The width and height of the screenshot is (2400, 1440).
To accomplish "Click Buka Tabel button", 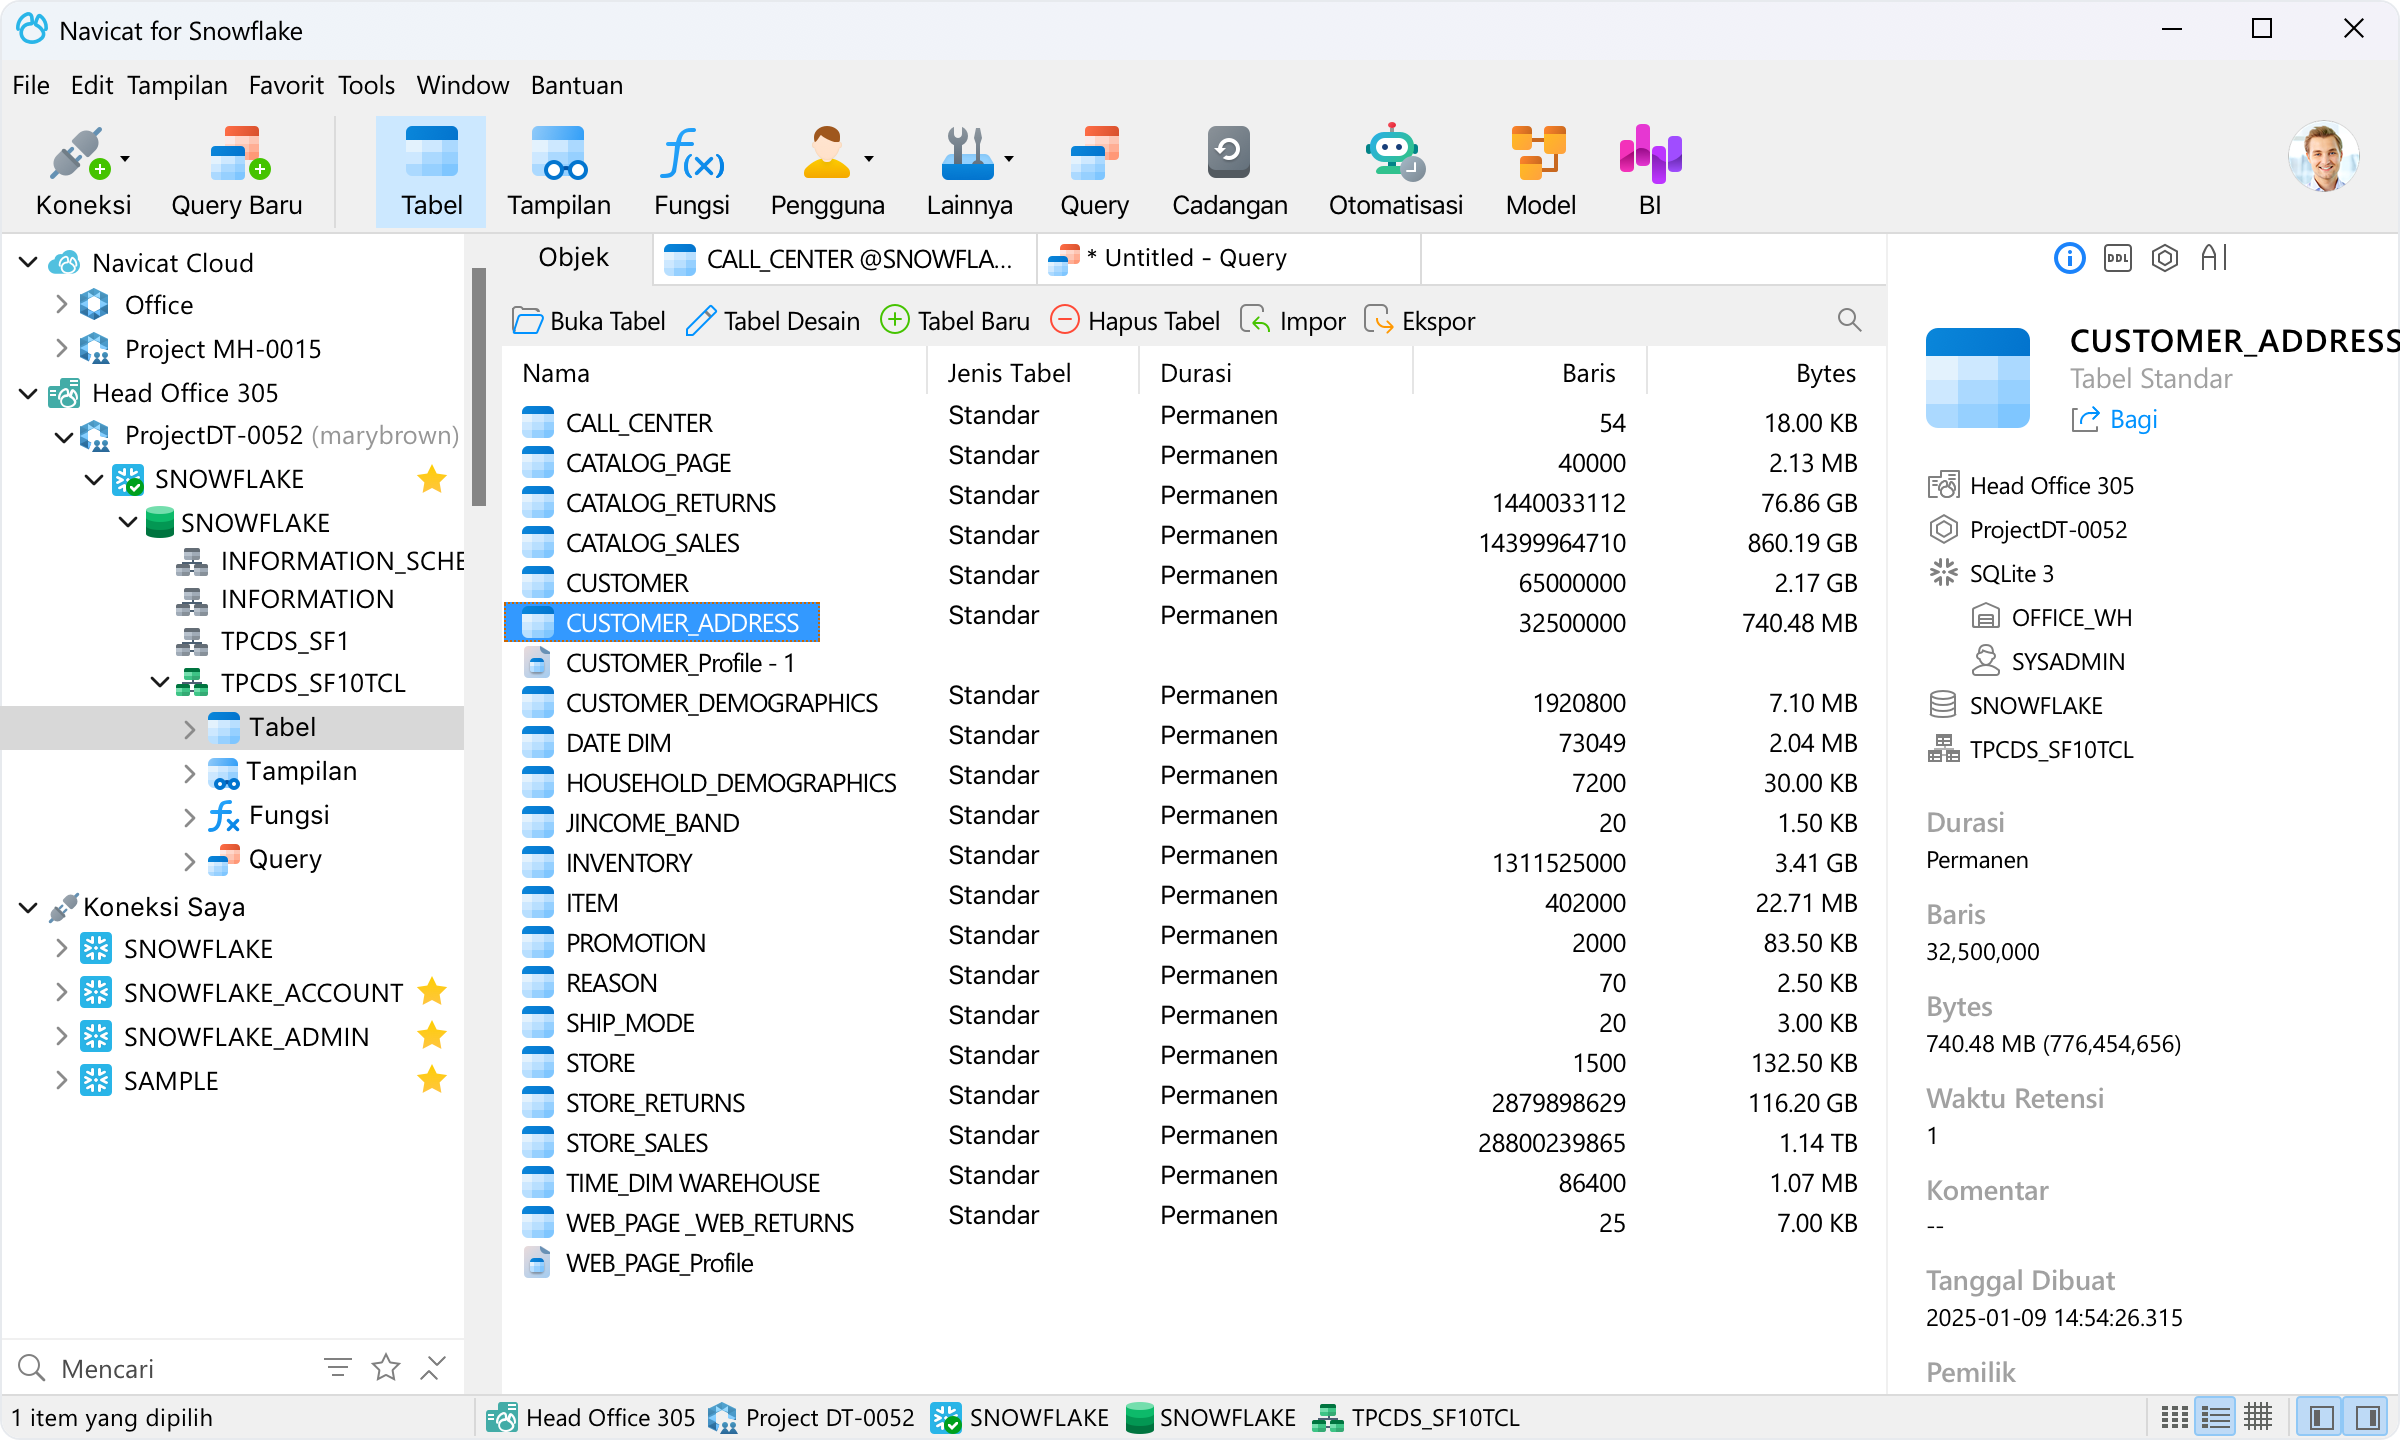I will coord(588,321).
